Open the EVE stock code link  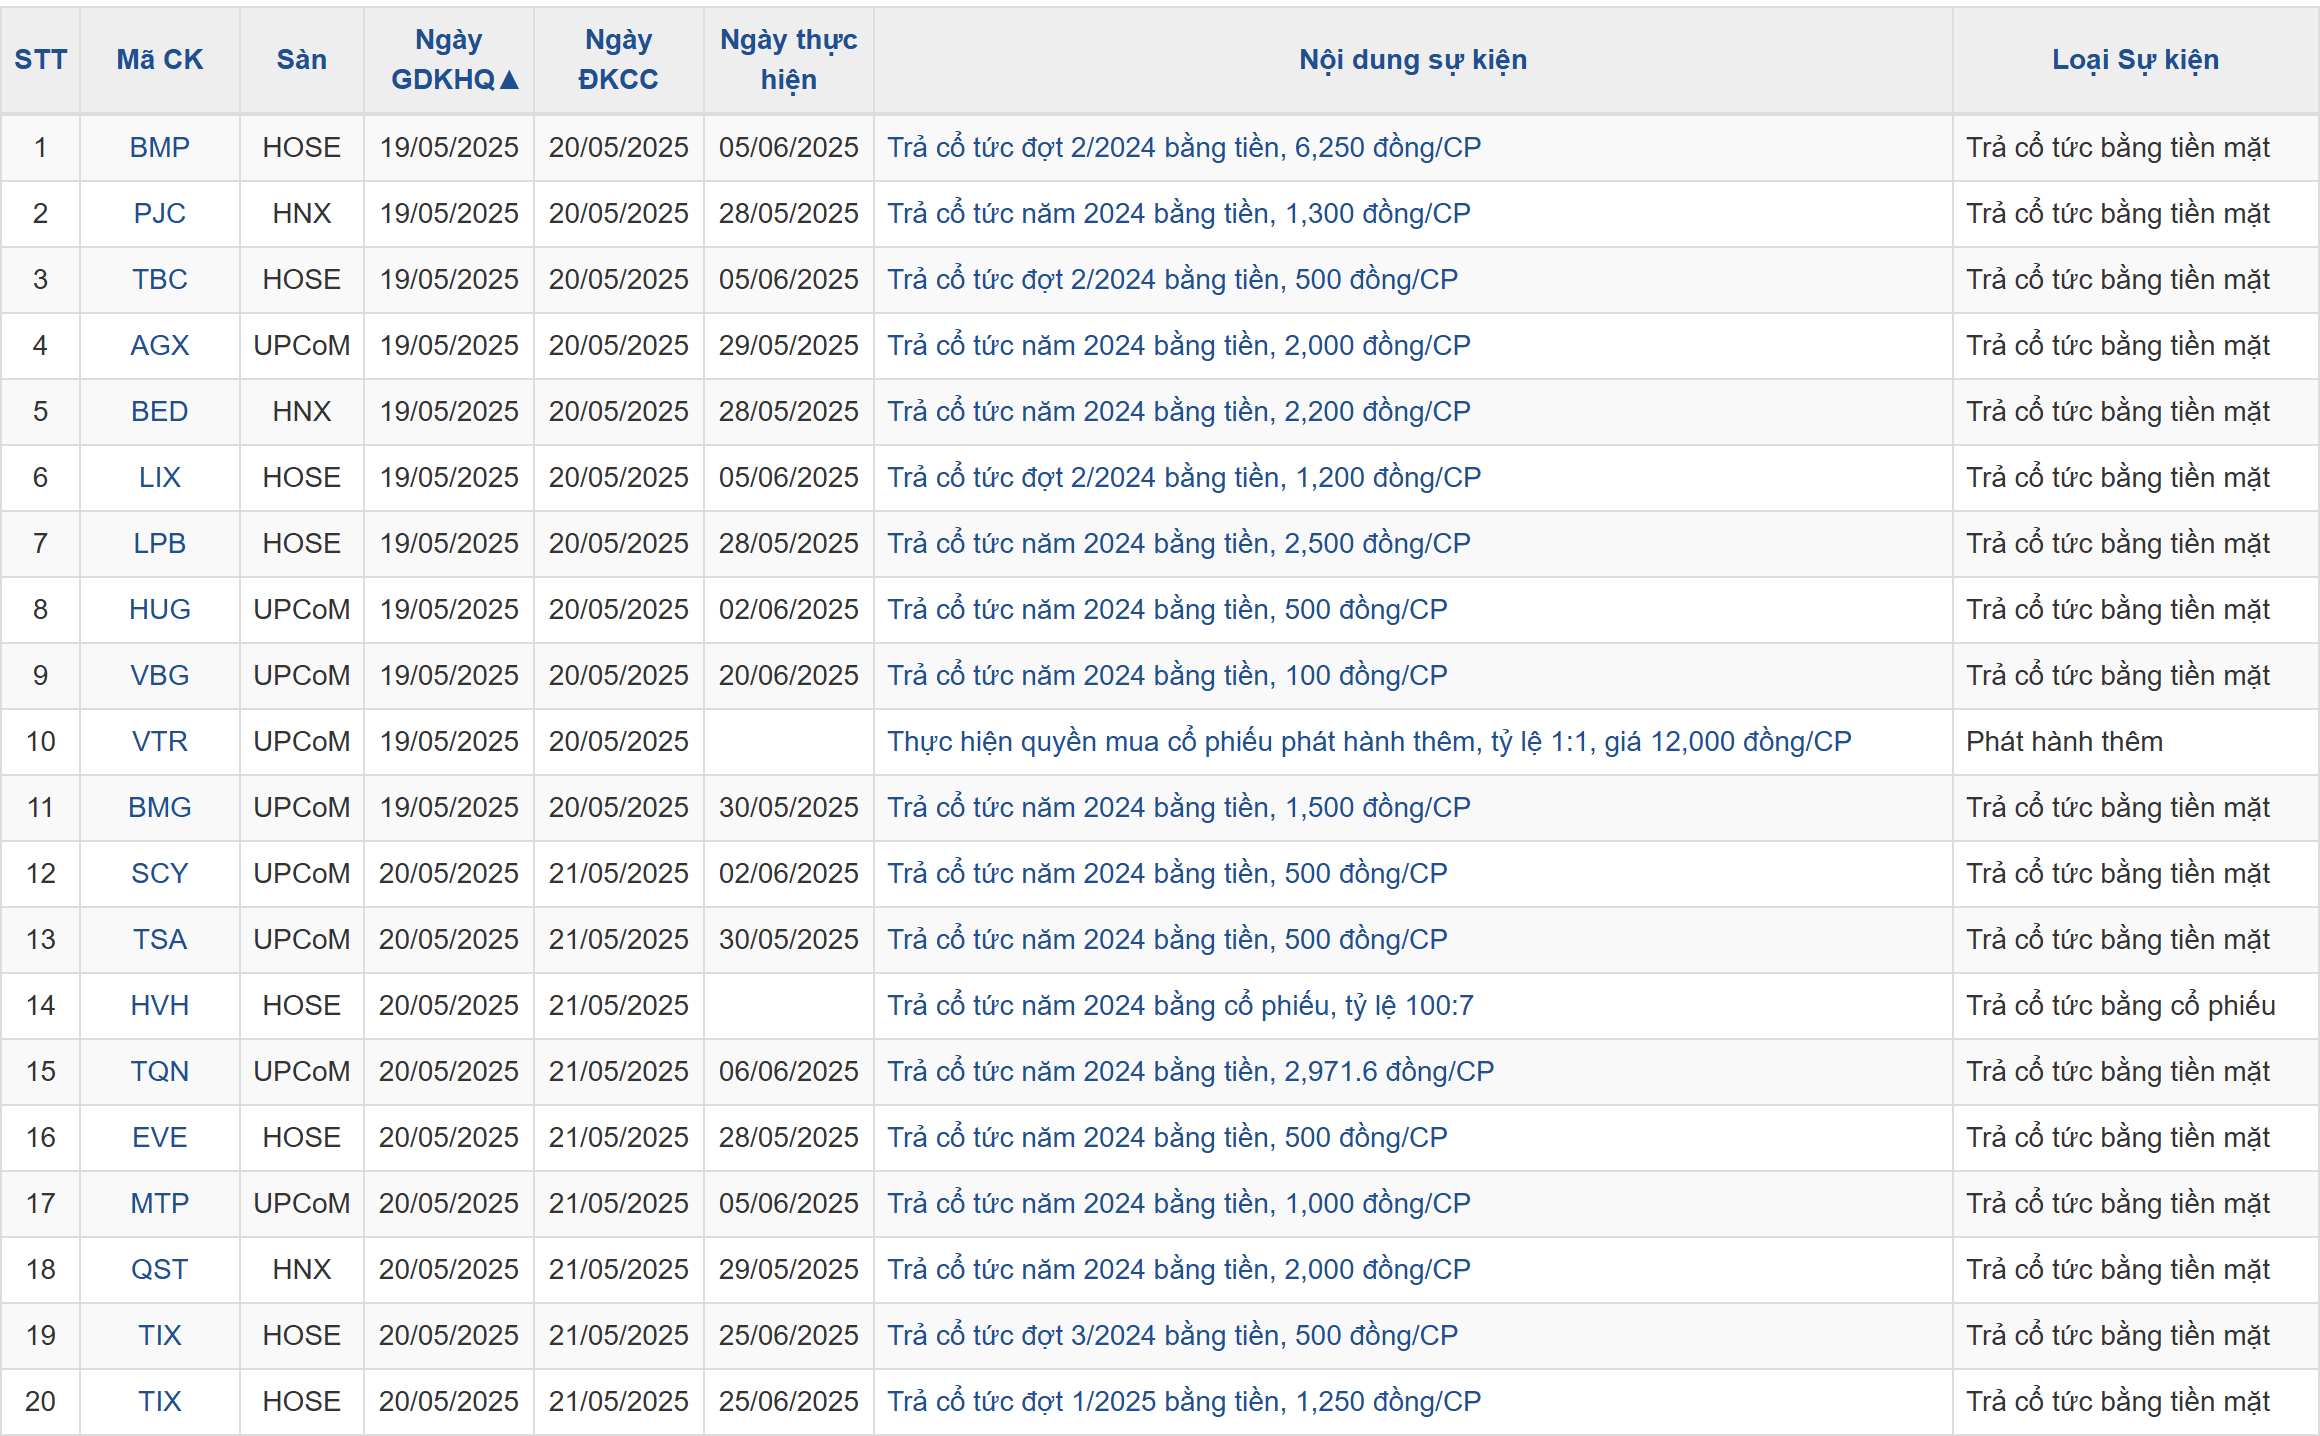tap(160, 1137)
